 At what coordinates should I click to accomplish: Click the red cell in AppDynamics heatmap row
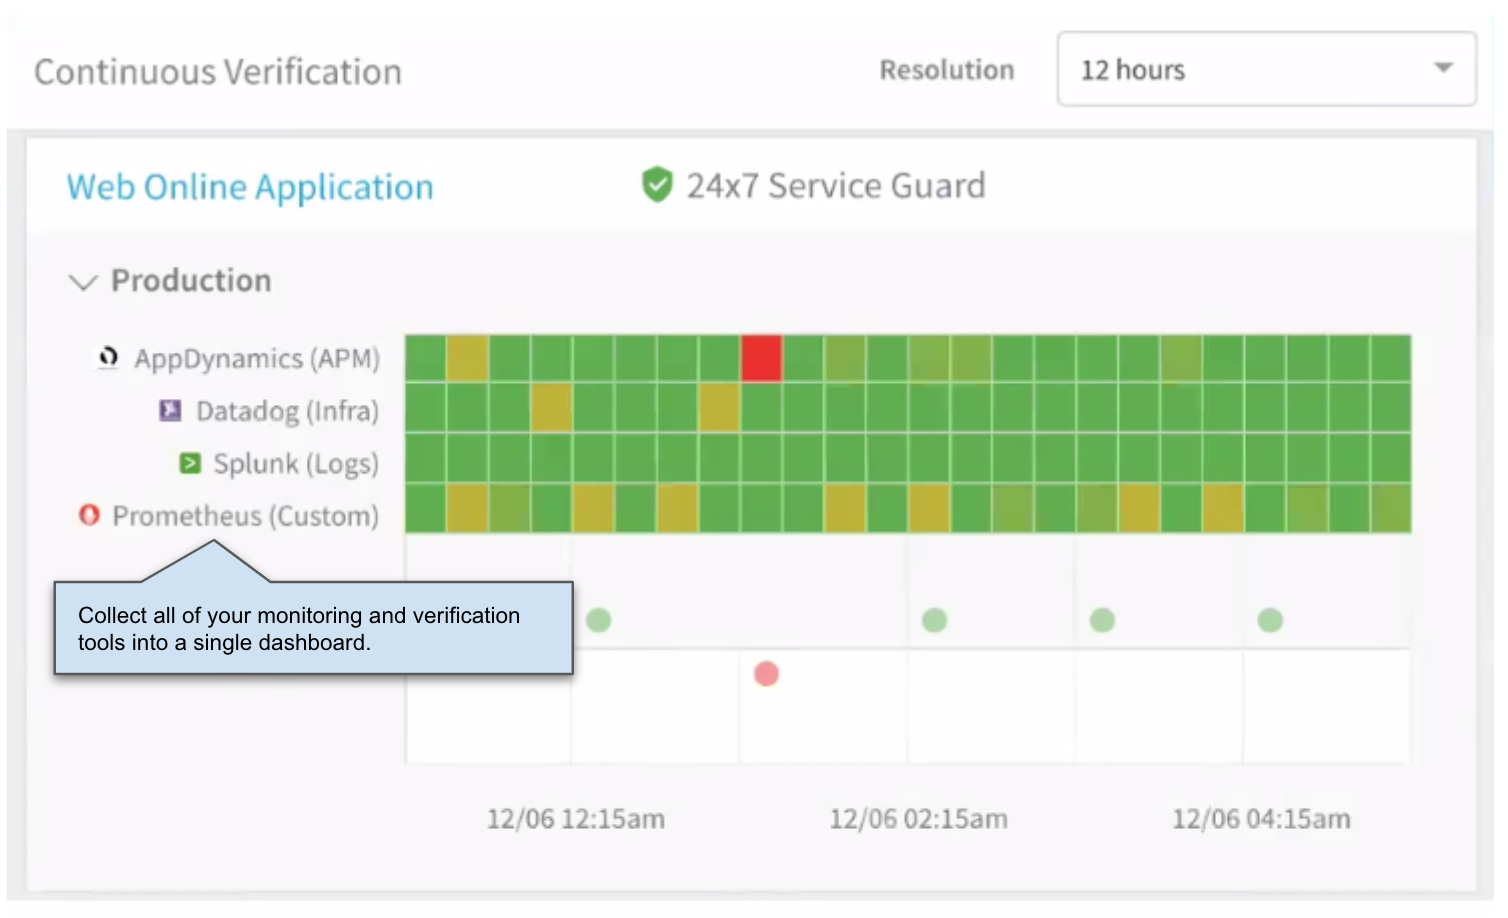pos(761,358)
